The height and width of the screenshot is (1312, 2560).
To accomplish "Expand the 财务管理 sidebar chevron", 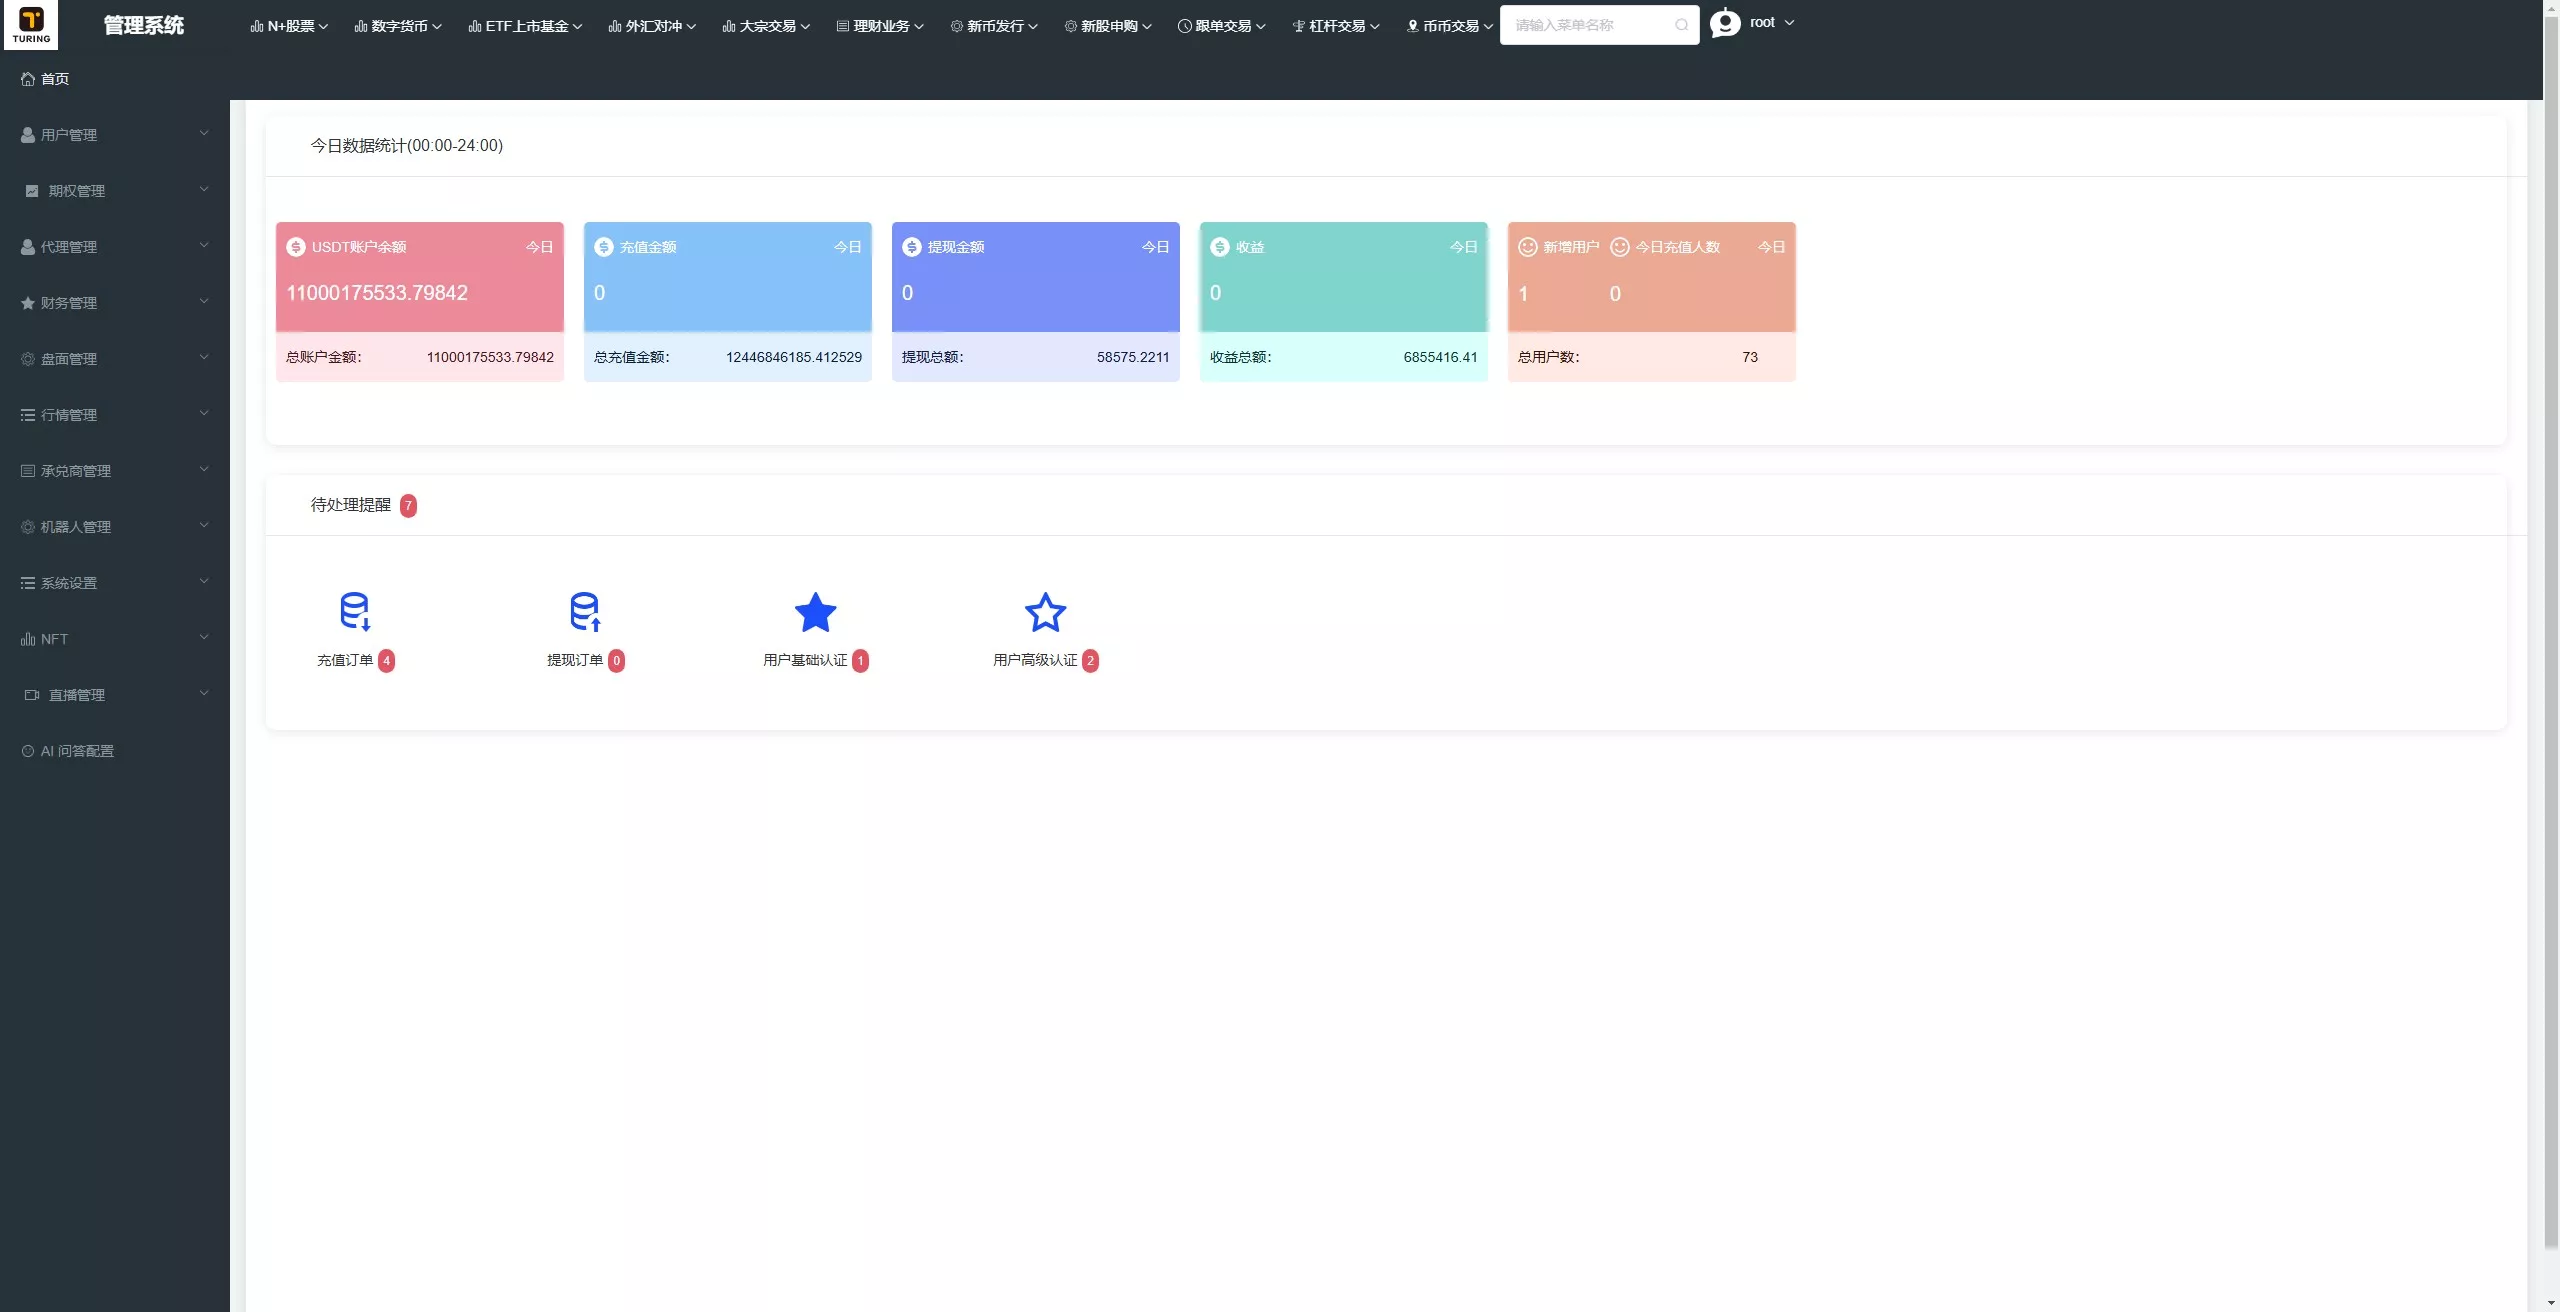I will [204, 301].
